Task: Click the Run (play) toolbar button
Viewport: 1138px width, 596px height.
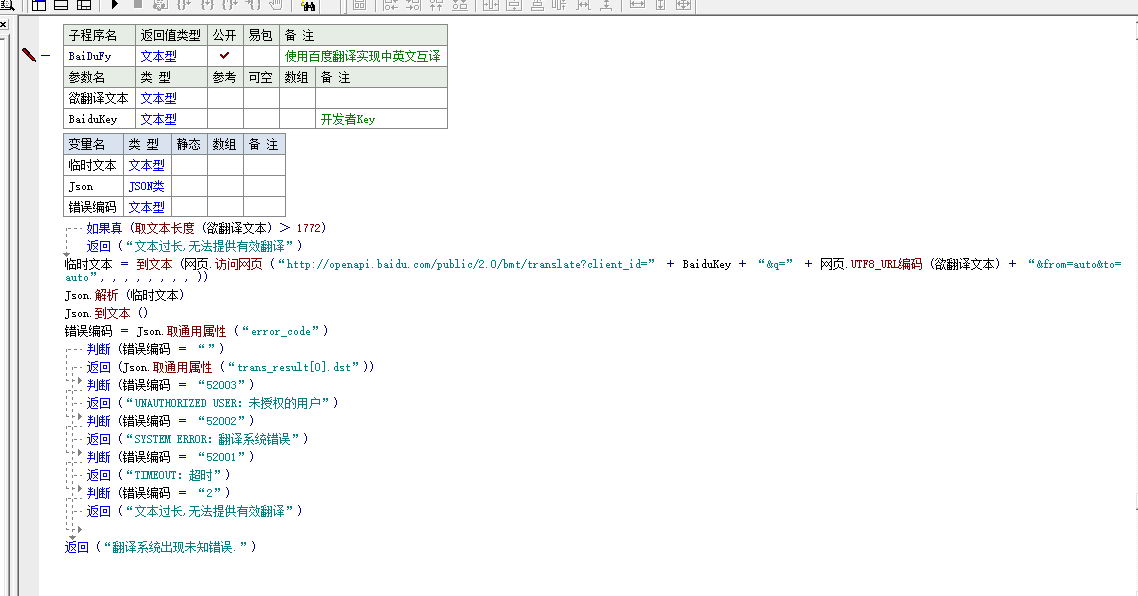Action: click(115, 5)
